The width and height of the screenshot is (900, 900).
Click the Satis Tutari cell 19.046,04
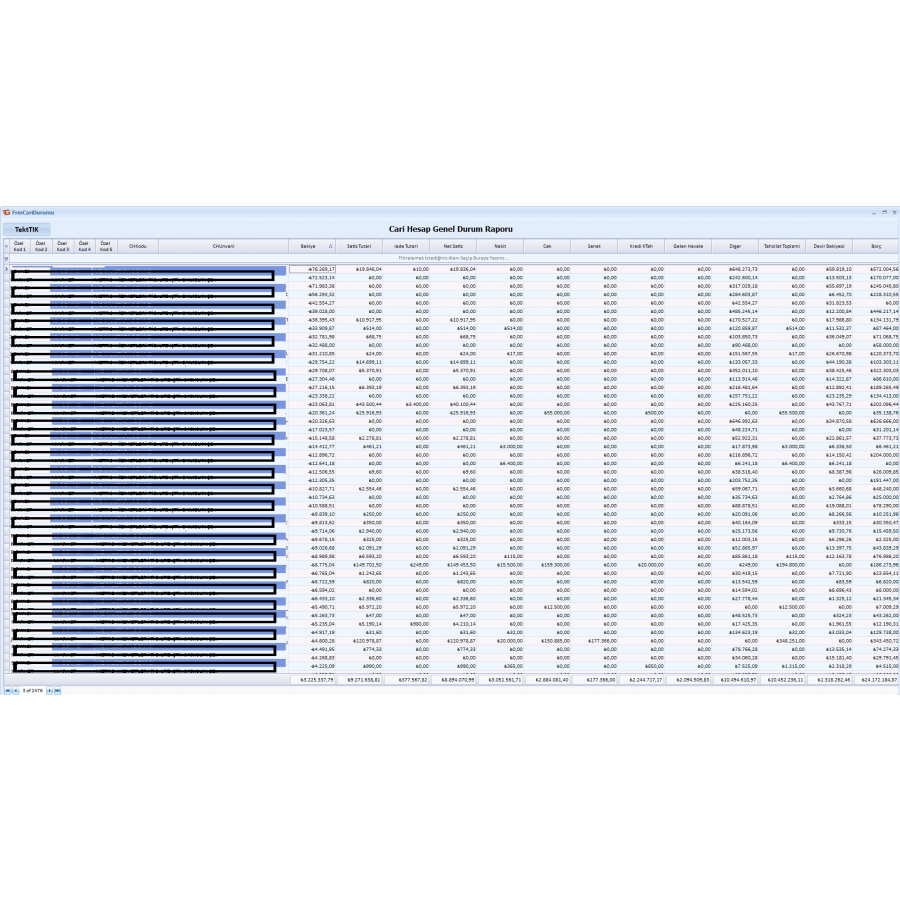click(359, 269)
